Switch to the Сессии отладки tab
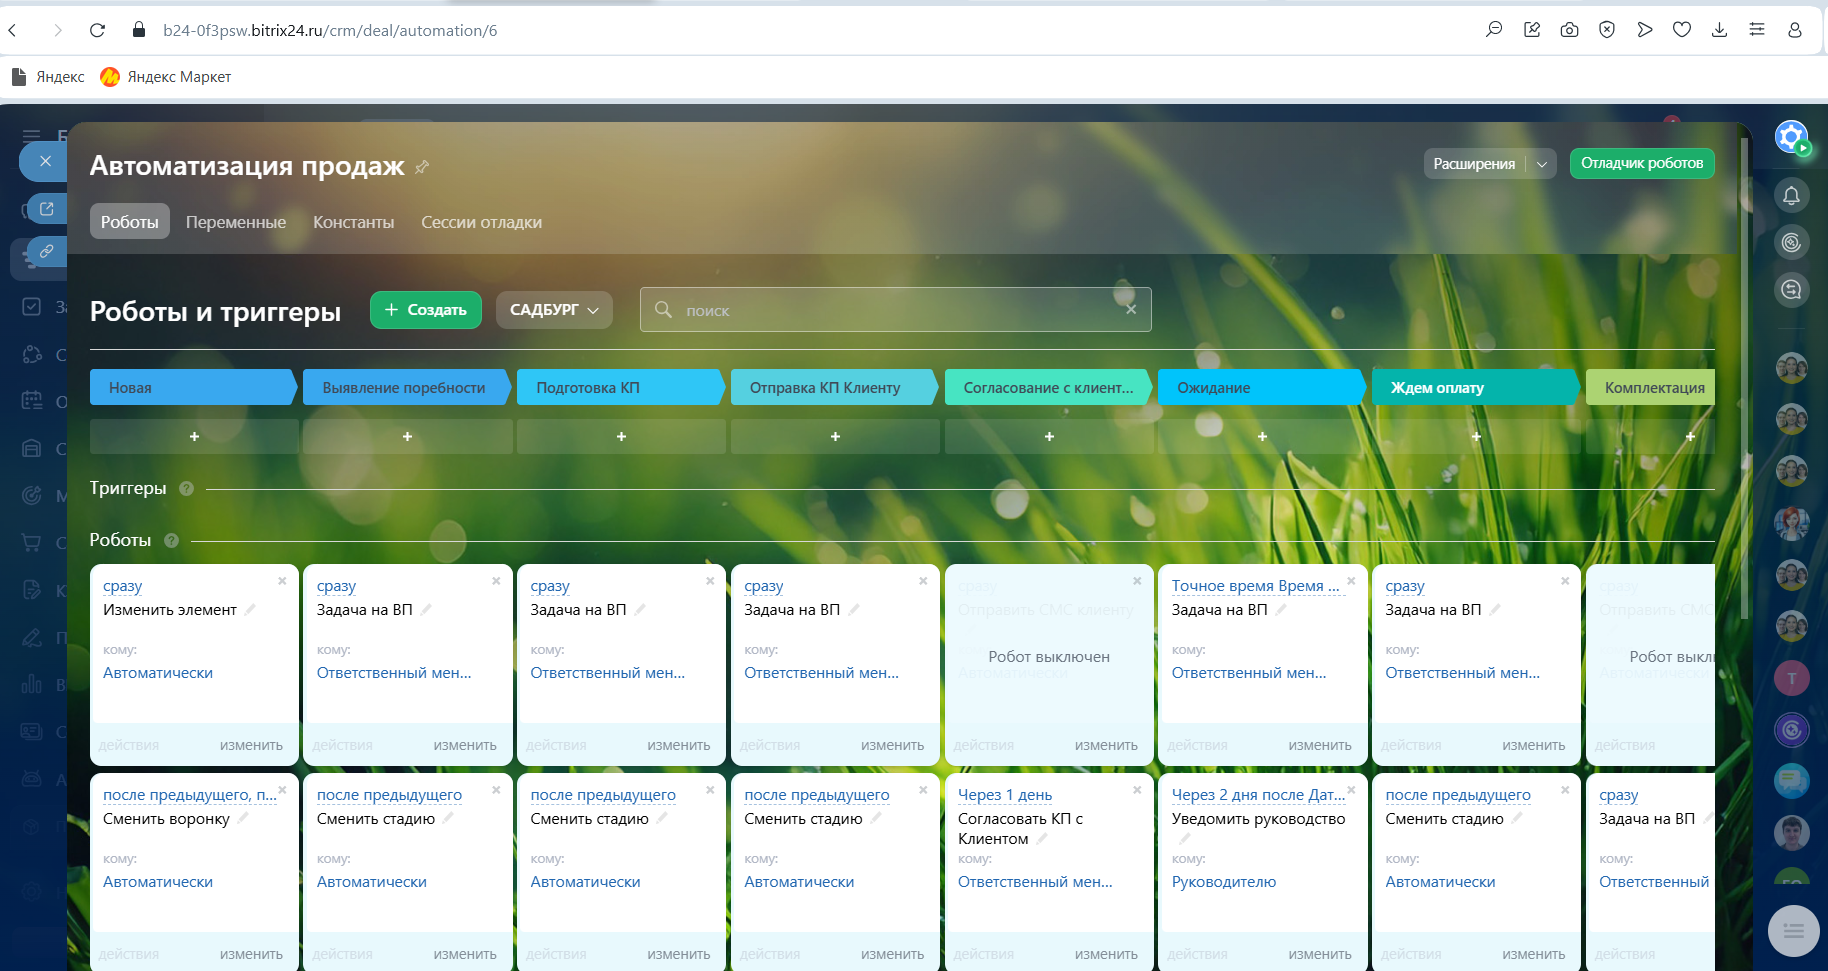Image resolution: width=1828 pixels, height=971 pixels. click(481, 222)
